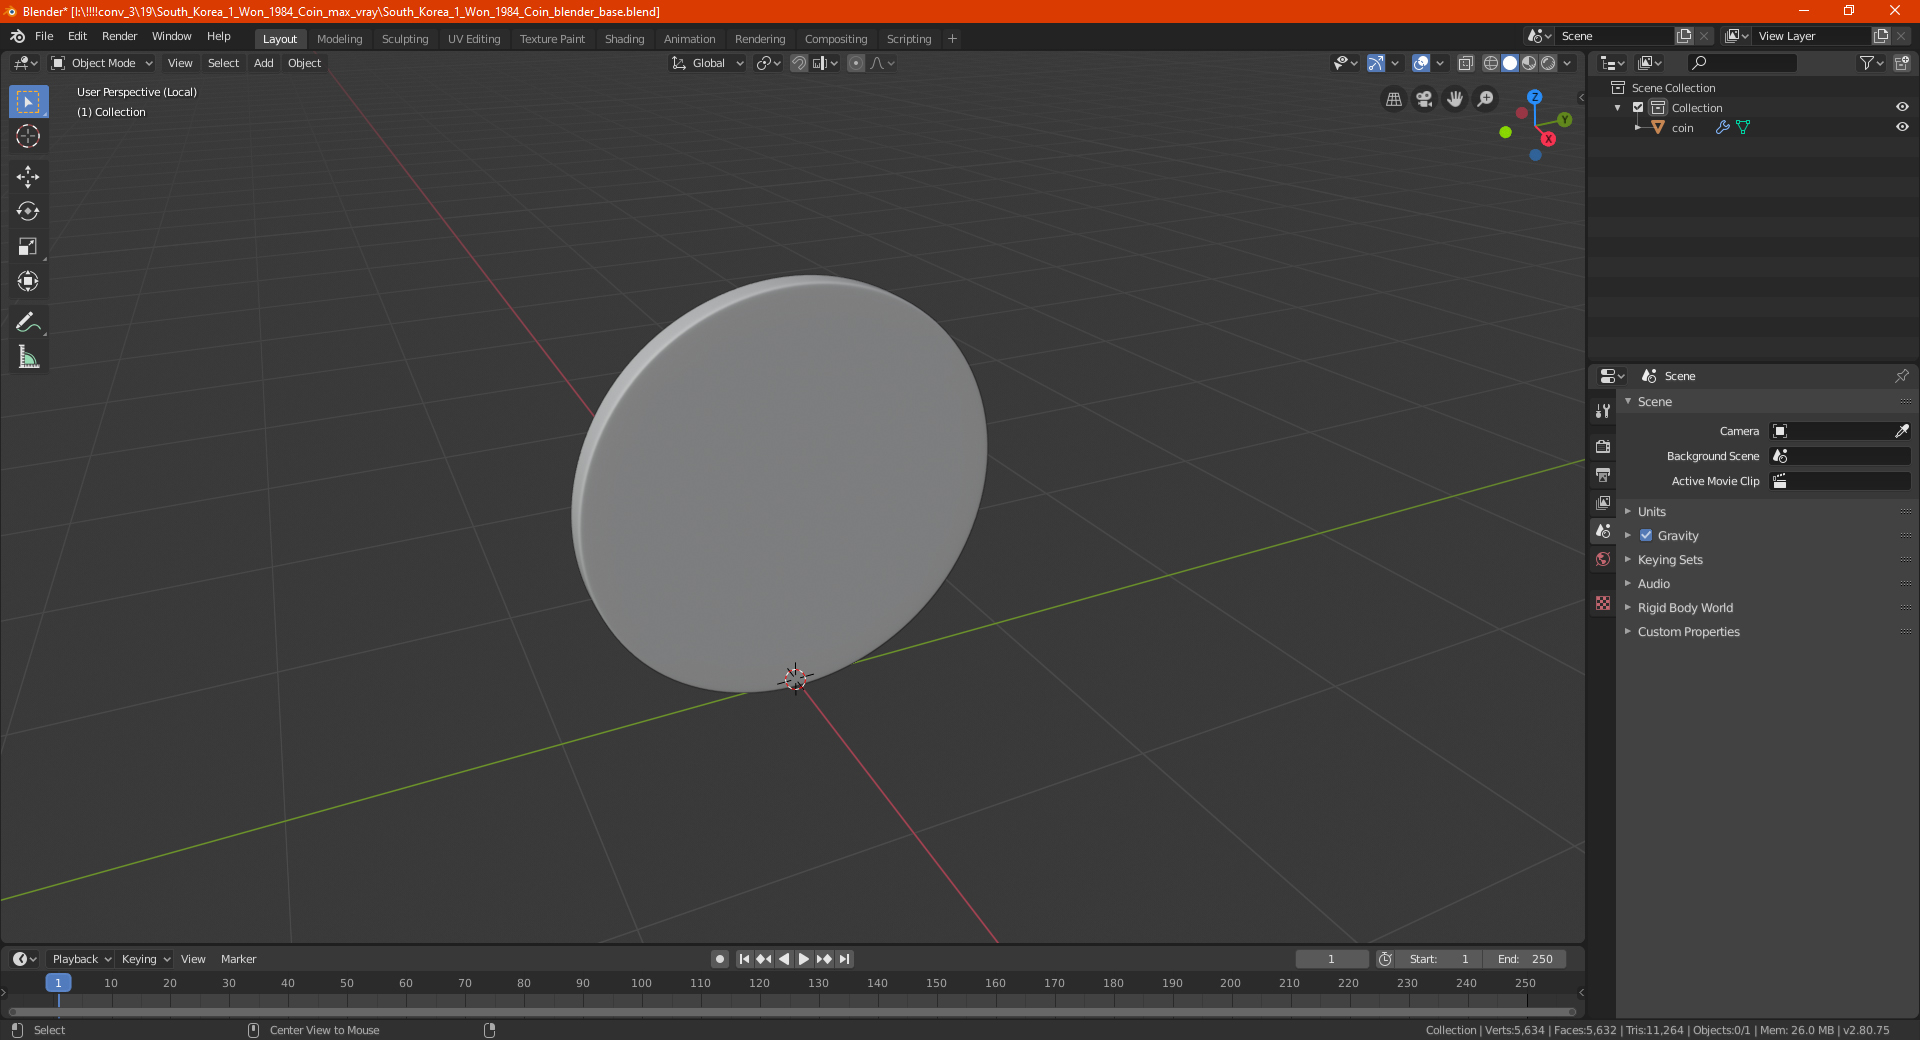Open the viewport Add menu
The image size is (1920, 1040).
[263, 63]
